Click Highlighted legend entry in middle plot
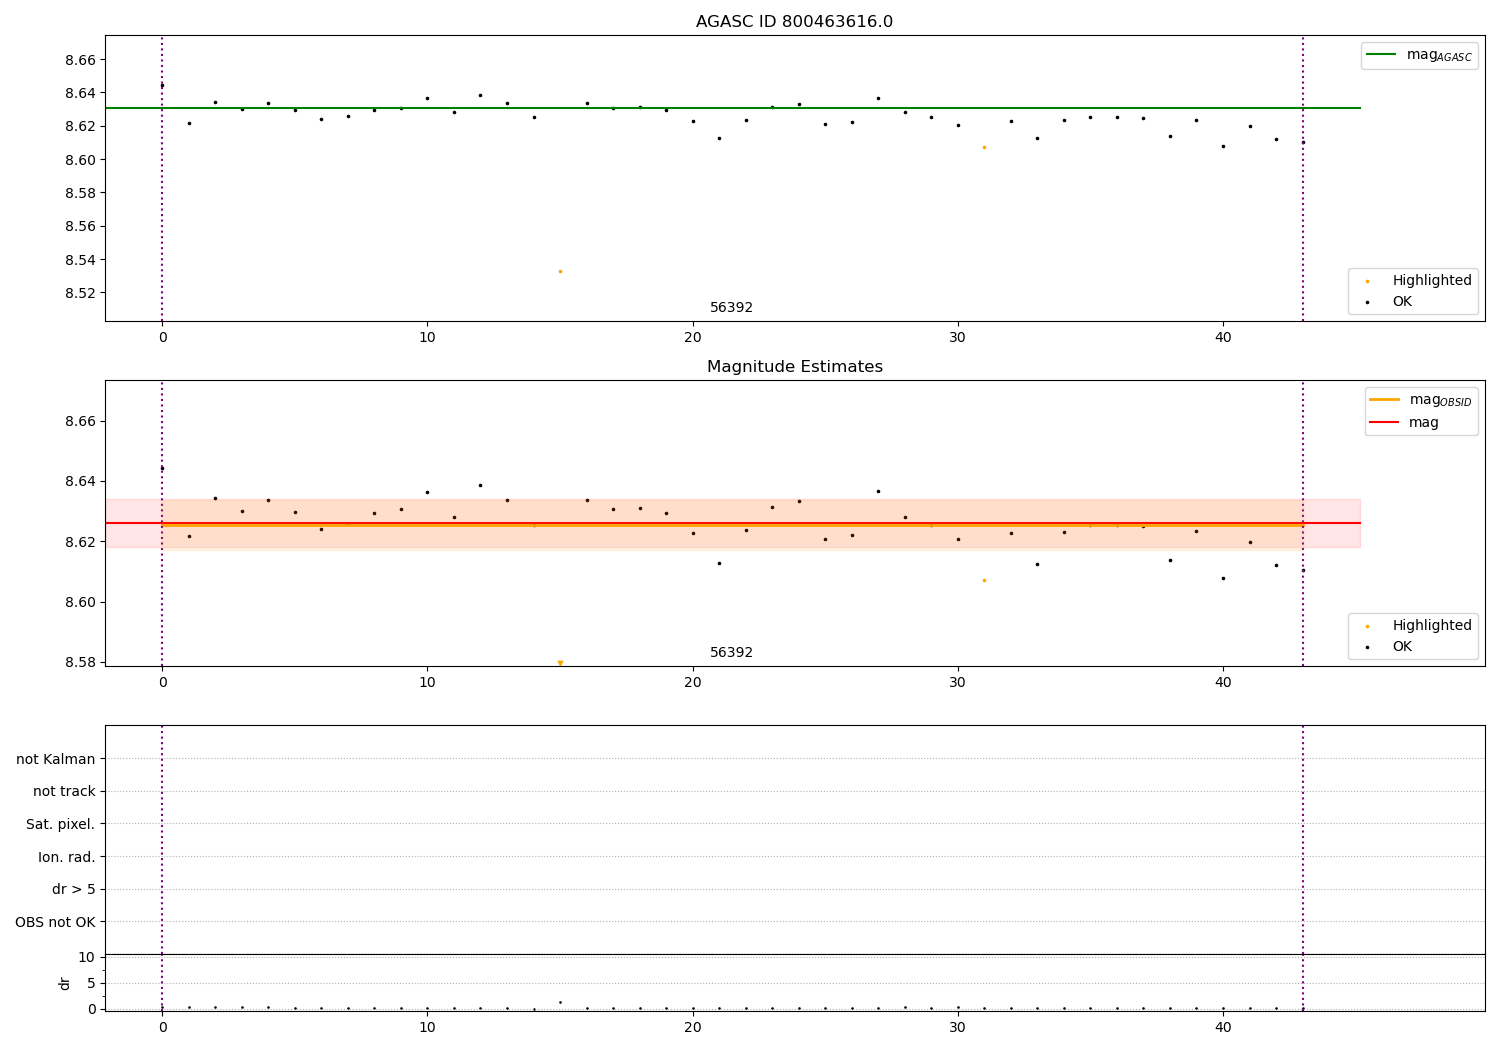The width and height of the screenshot is (1500, 1050). pos(1431,626)
